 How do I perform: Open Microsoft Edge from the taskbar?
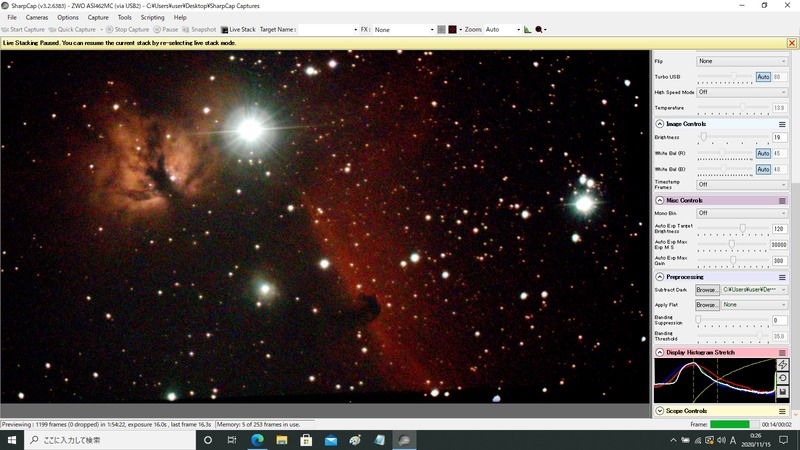tap(257, 440)
